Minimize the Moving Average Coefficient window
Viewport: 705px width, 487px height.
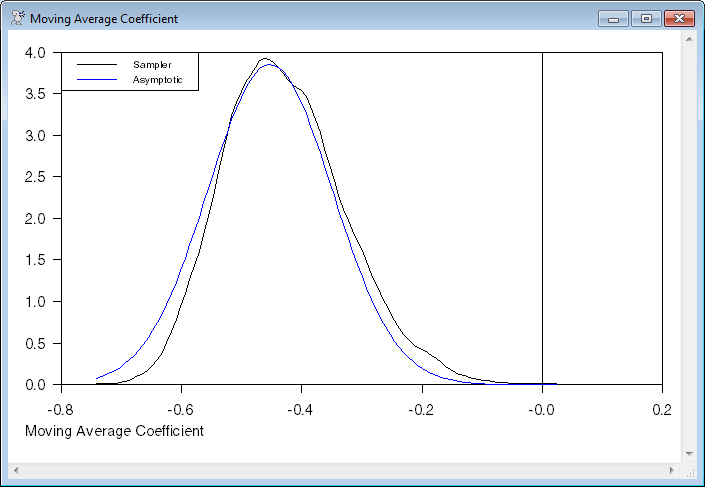click(x=612, y=18)
